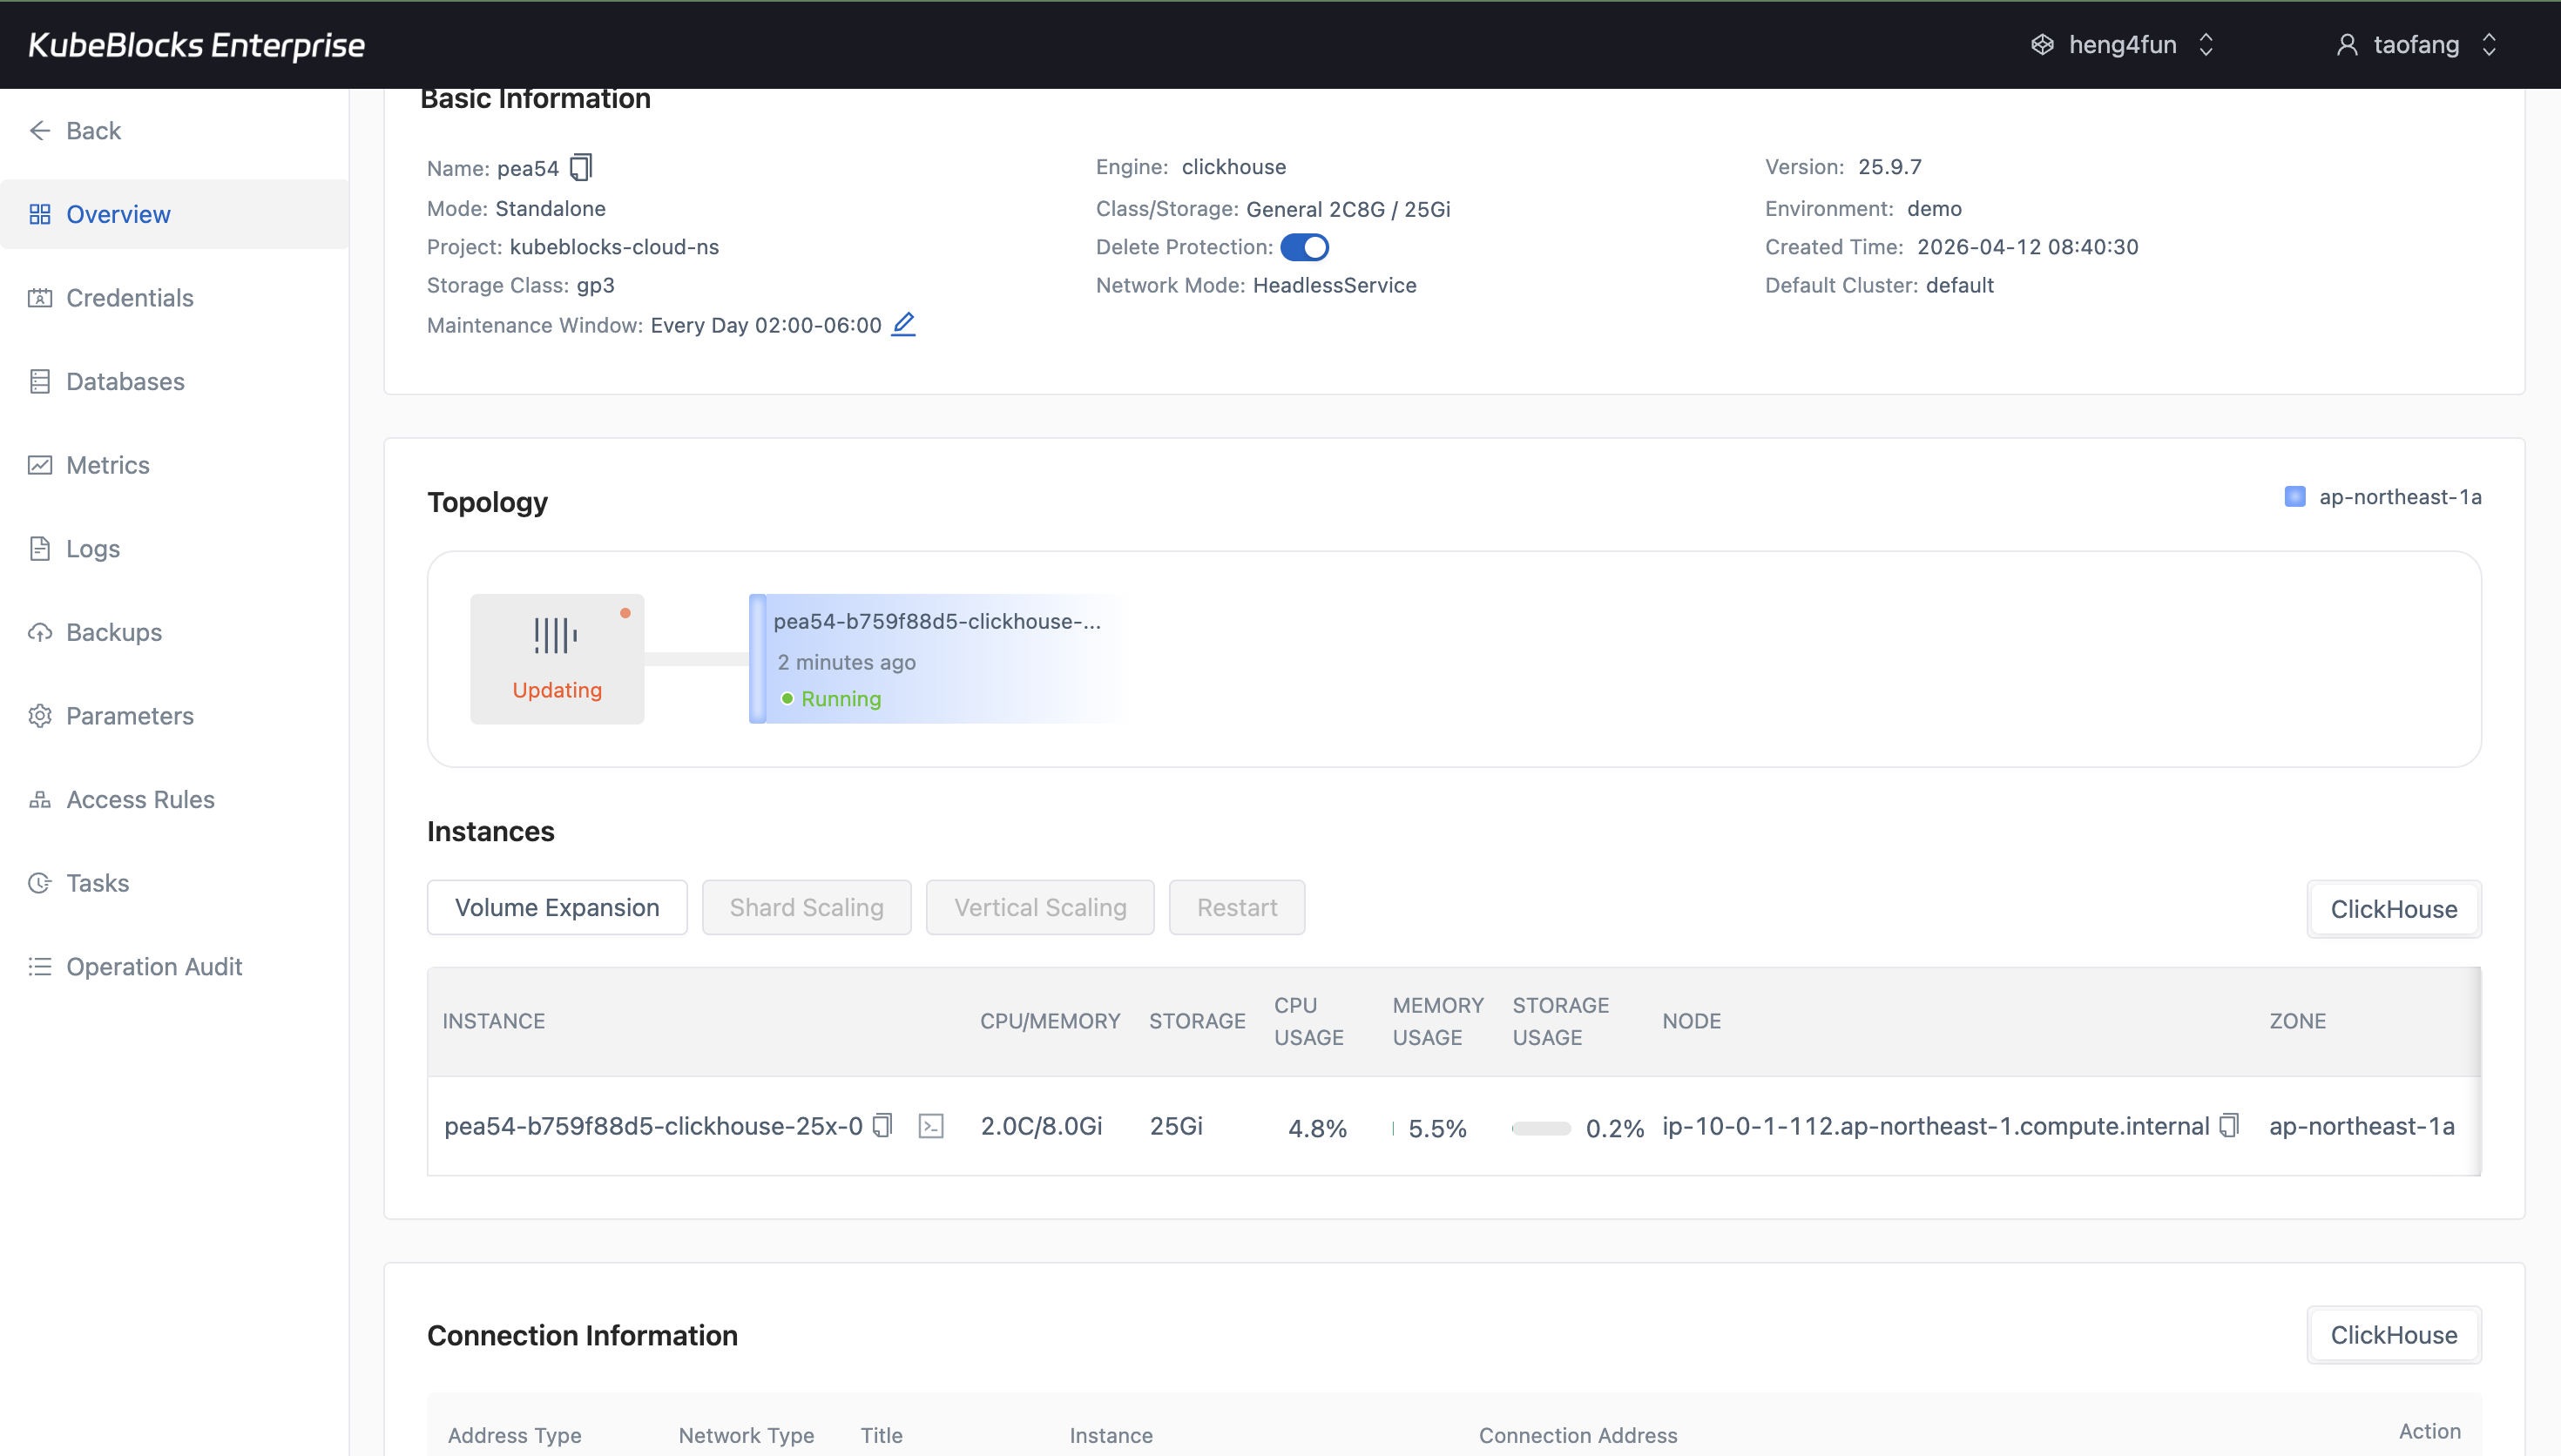2561x1456 pixels.
Task: Open the Metrics panel in the sidebar
Action: coord(108,464)
